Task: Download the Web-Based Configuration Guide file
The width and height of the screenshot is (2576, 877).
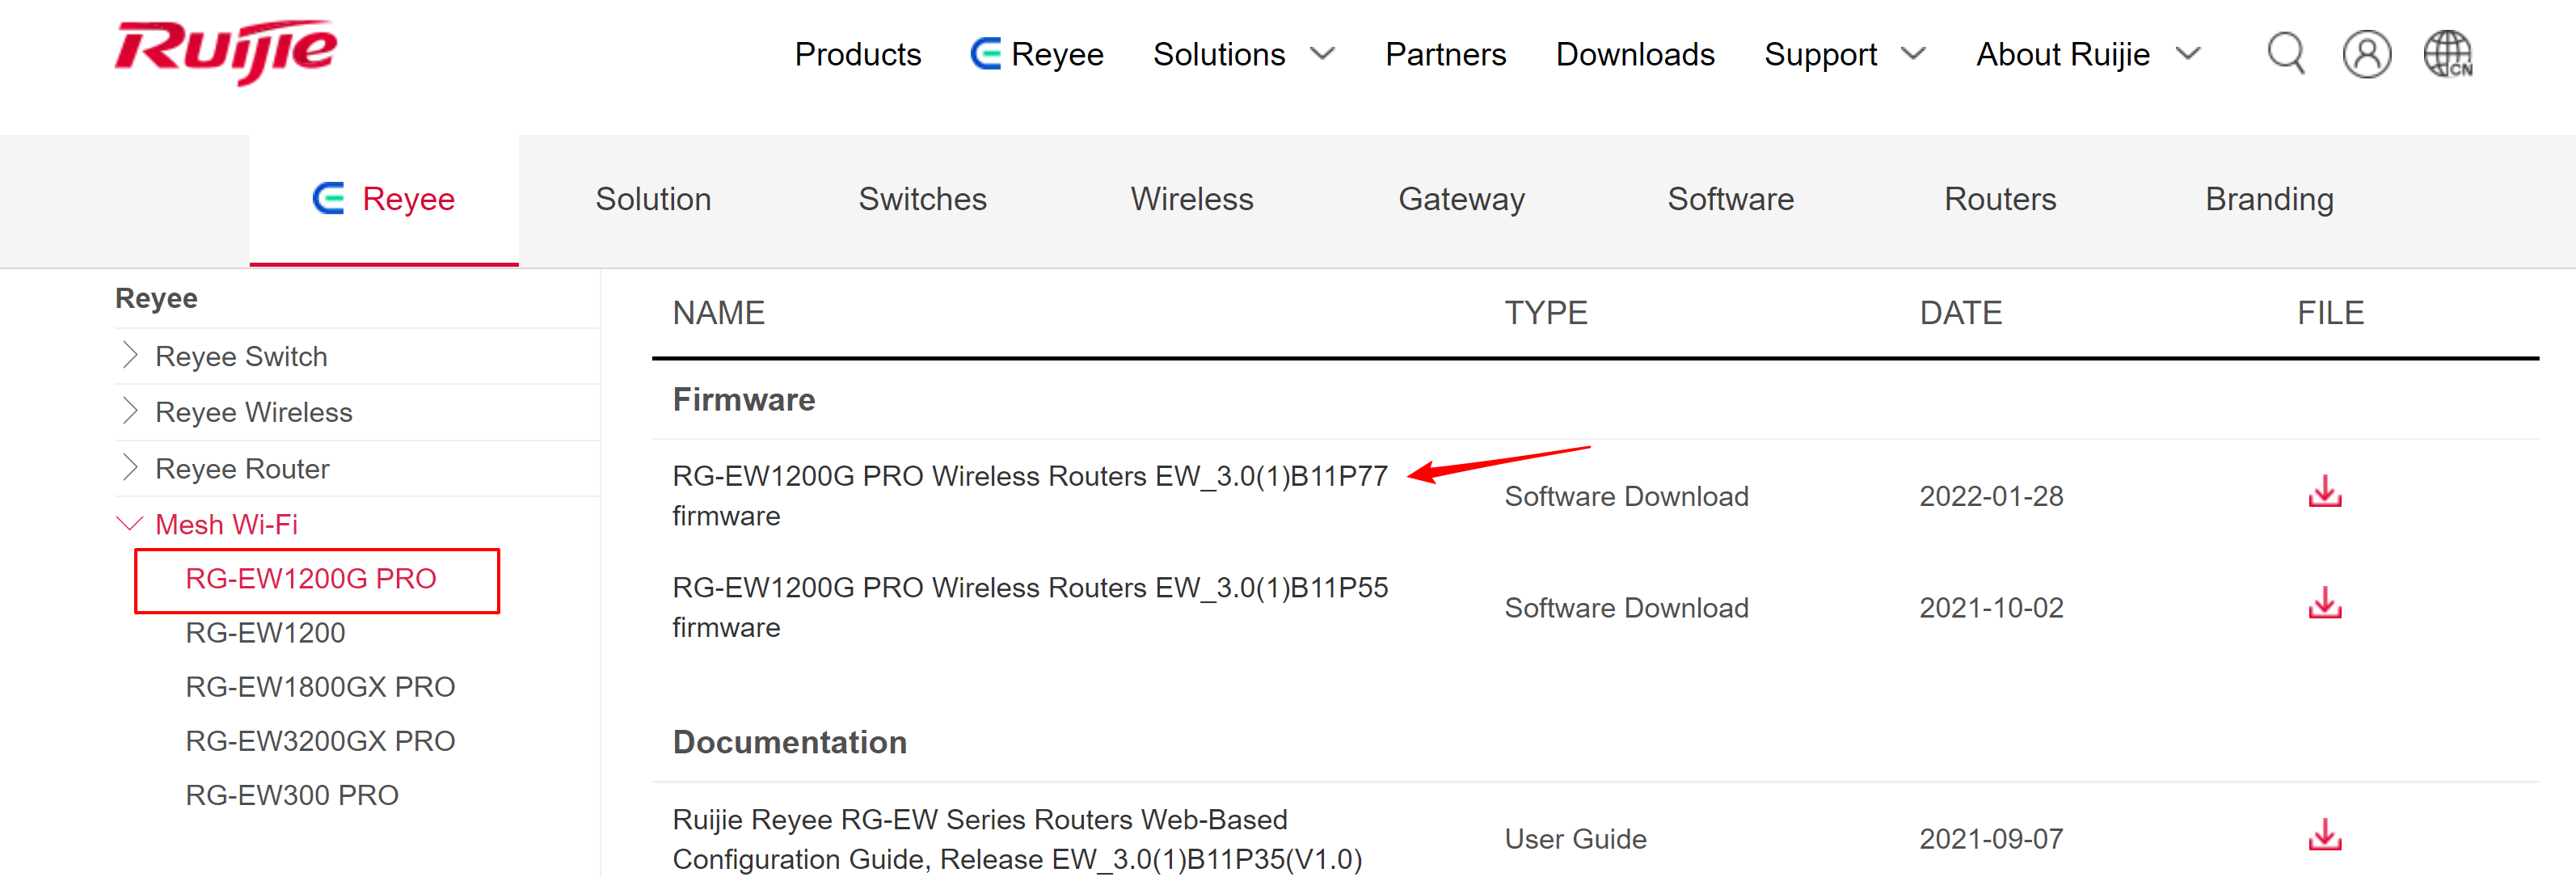Action: [x=2325, y=835]
